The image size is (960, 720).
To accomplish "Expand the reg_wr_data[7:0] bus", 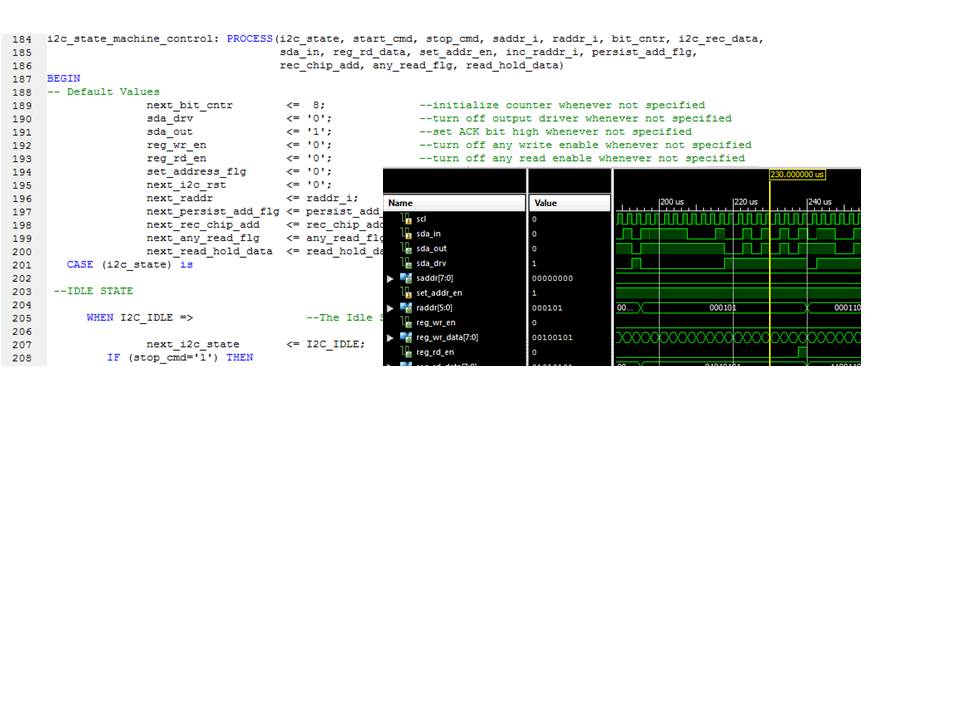I will (390, 337).
